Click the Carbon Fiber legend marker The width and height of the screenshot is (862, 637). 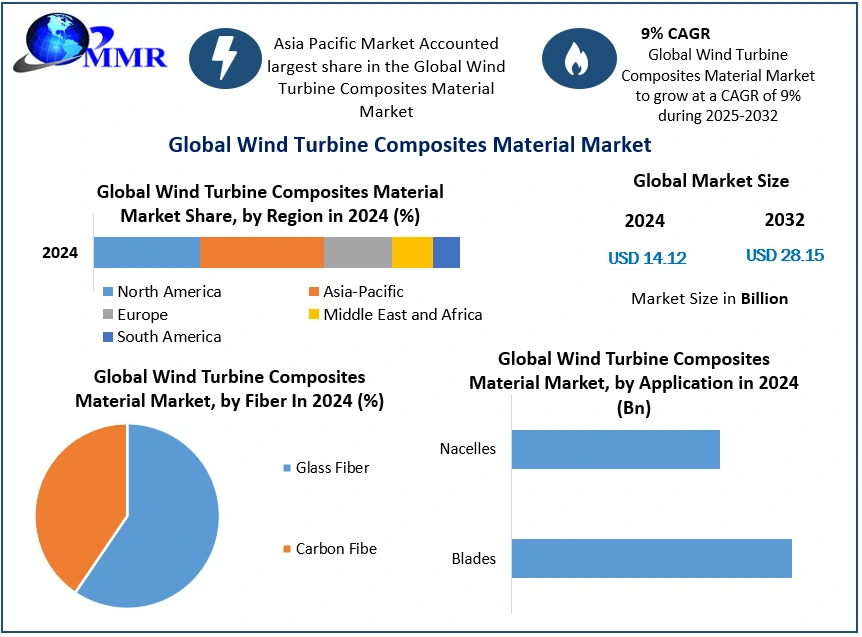[x=288, y=549]
